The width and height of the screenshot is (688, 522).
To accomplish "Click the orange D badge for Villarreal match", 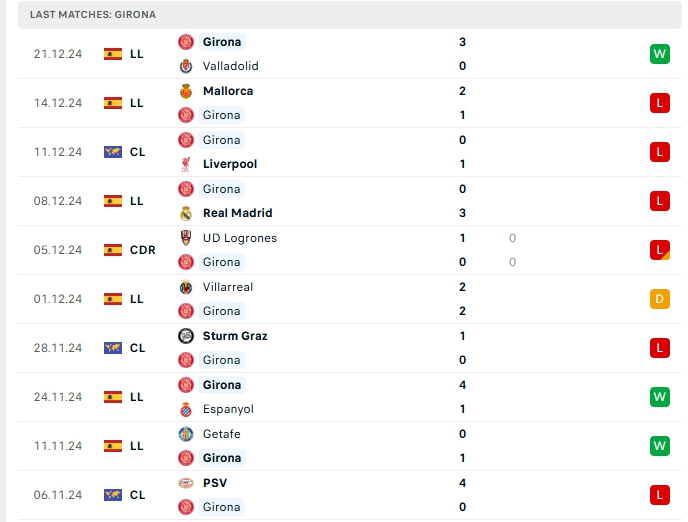I will pyautogui.click(x=659, y=299).
